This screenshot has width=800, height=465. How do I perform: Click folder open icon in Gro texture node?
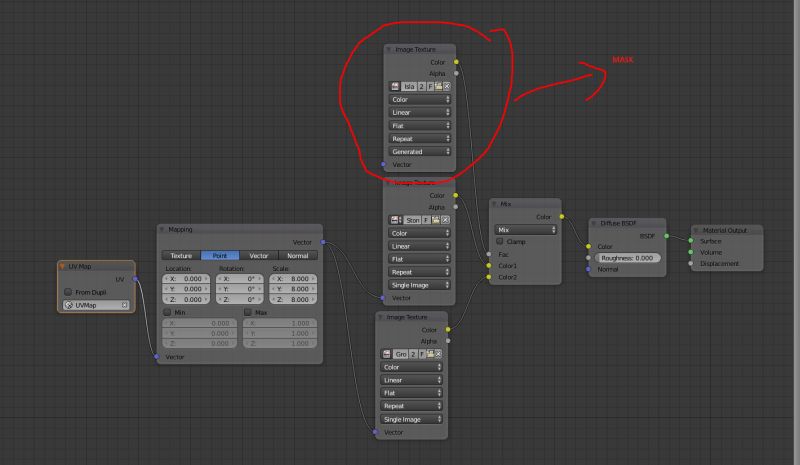coord(430,354)
